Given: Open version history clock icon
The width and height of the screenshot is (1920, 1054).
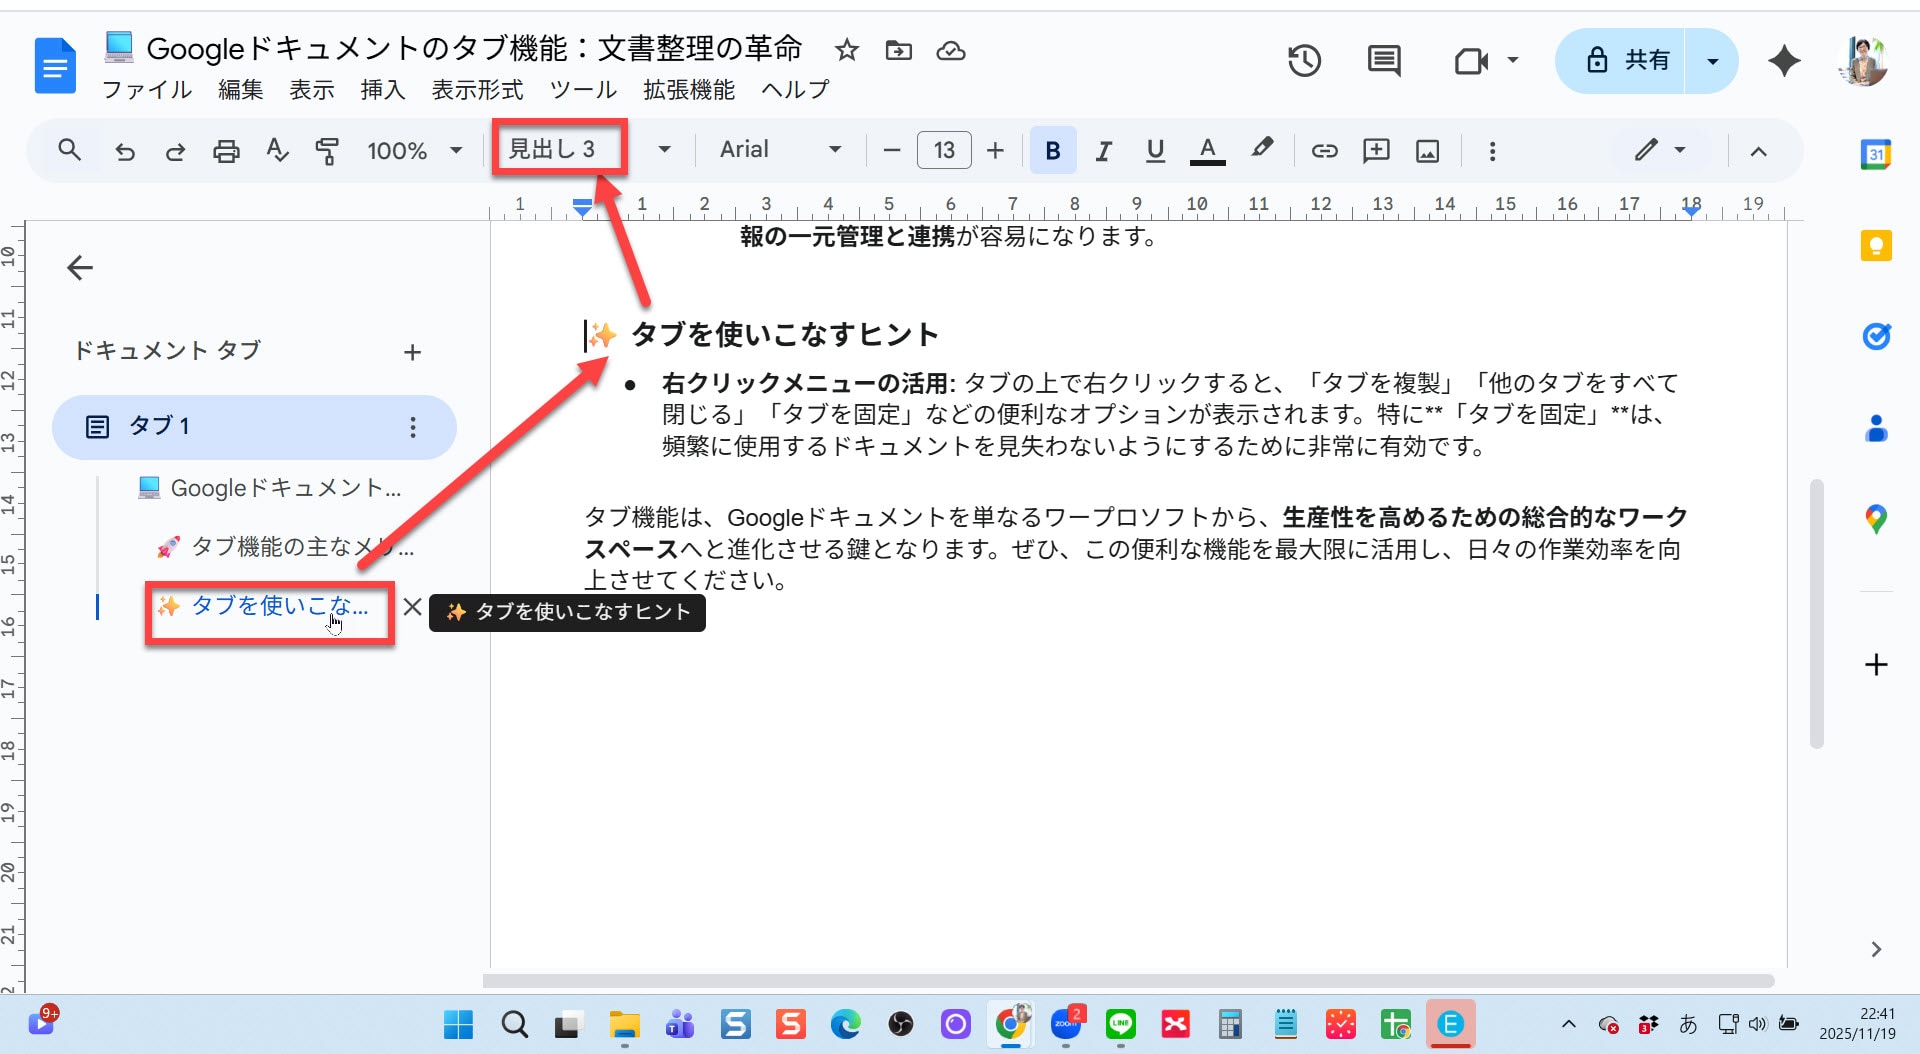Looking at the screenshot, I should pyautogui.click(x=1304, y=61).
